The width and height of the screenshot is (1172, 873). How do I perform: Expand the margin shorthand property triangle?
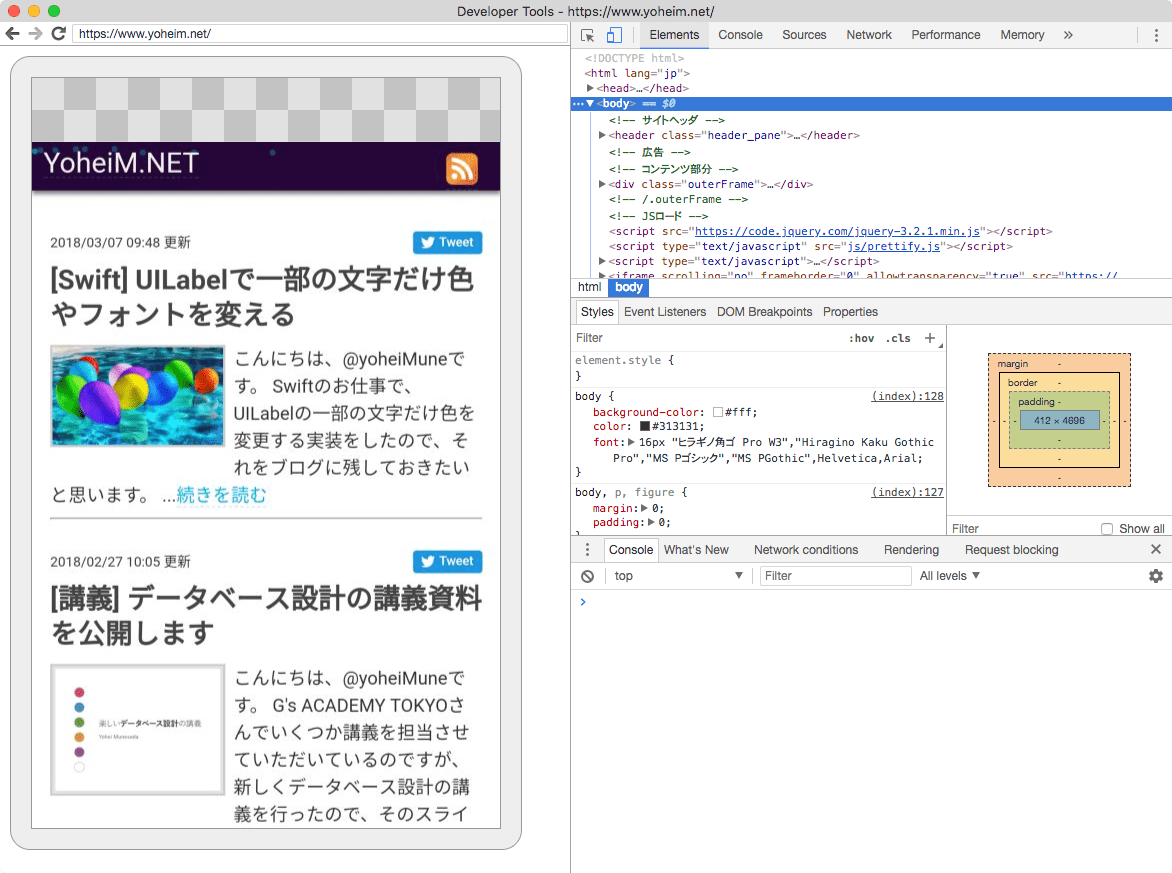click(x=645, y=508)
